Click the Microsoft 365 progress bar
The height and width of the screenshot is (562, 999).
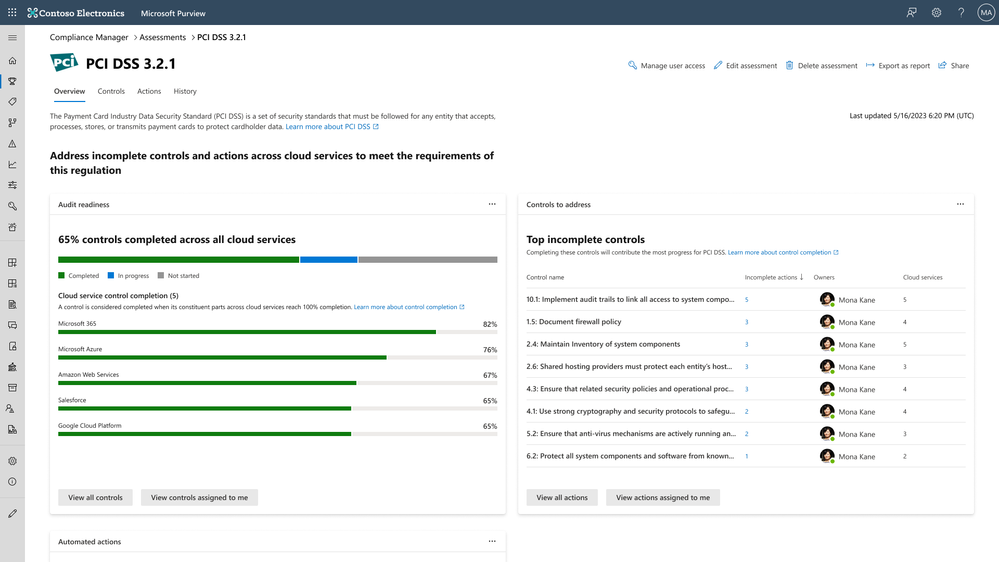(277, 332)
